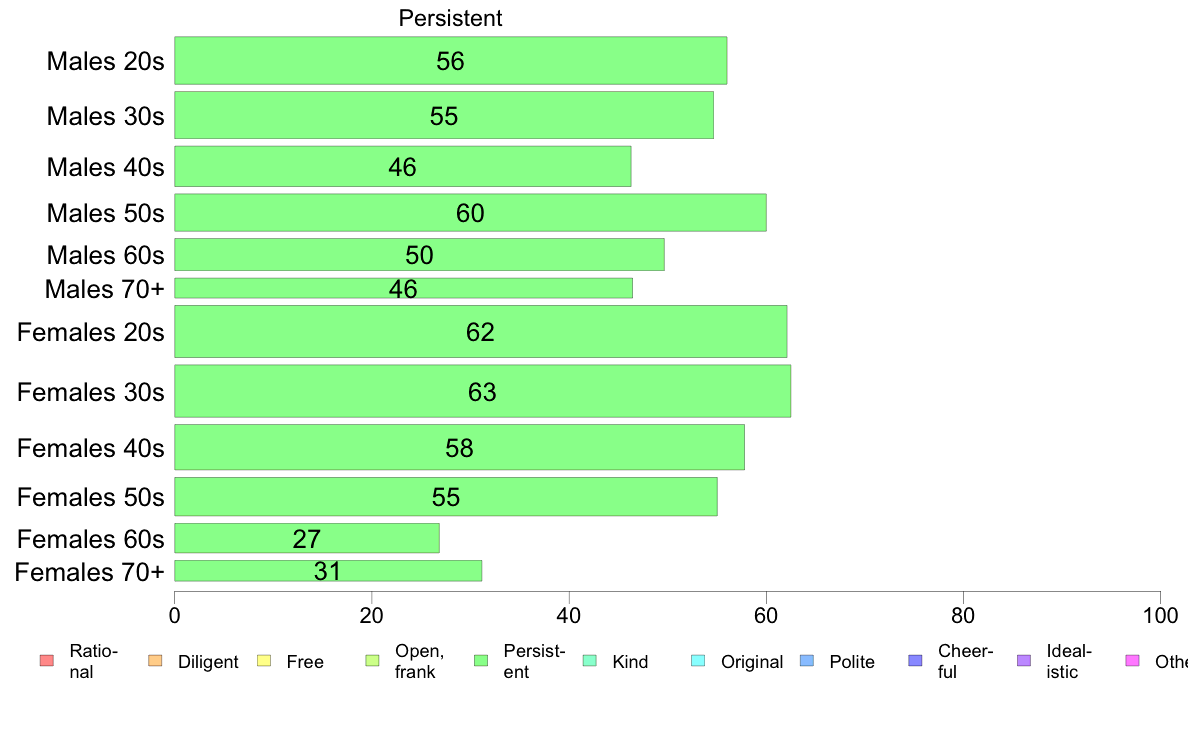Select the Males 40s bar showing 46
1188x736 pixels.
[x=402, y=167]
